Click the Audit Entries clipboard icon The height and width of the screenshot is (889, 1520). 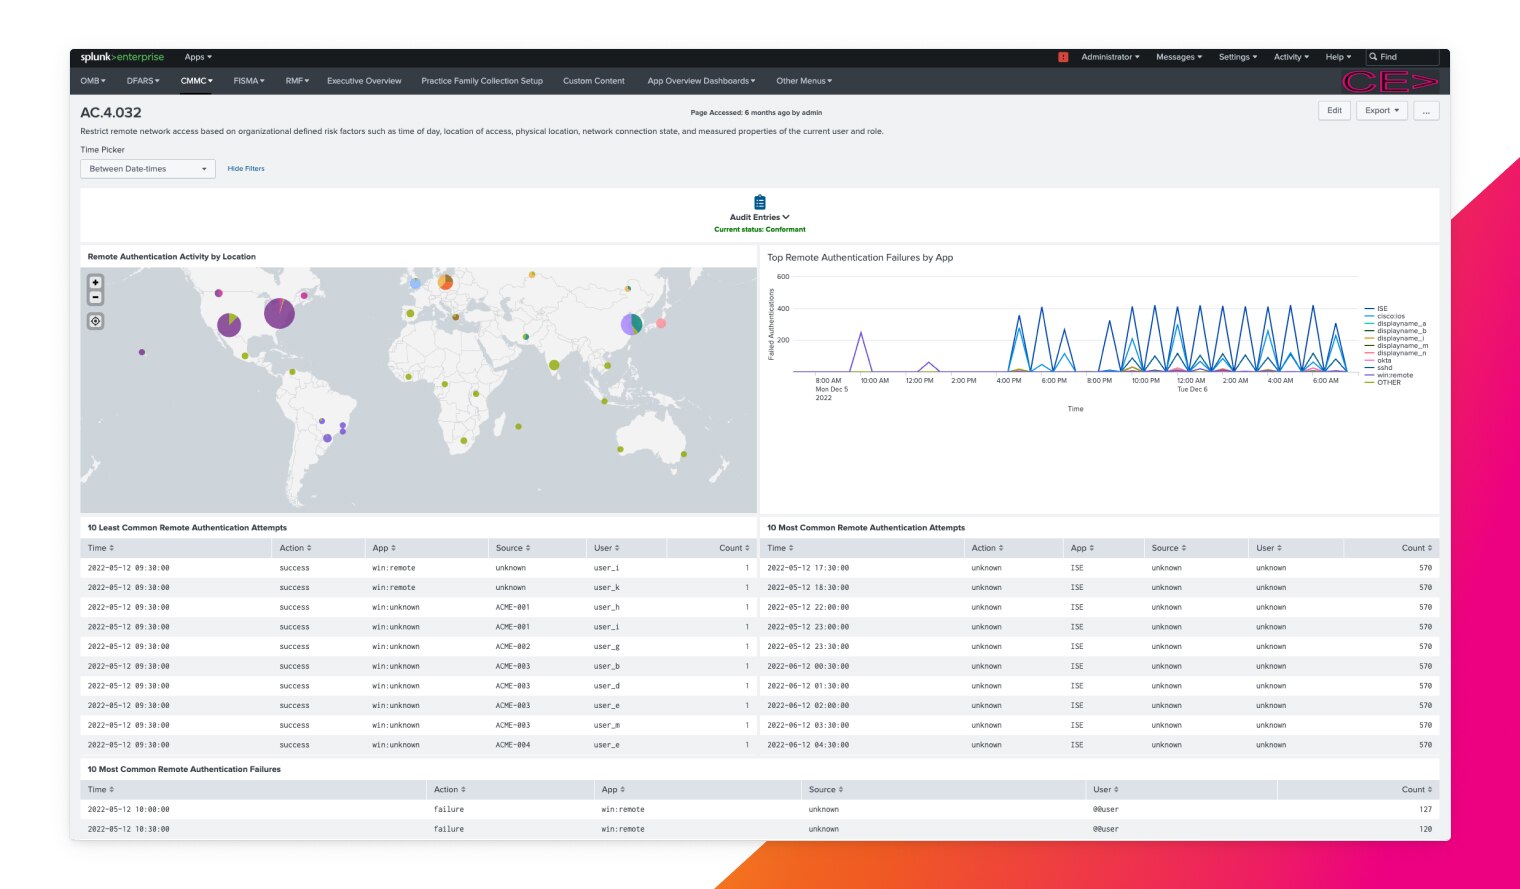[760, 202]
